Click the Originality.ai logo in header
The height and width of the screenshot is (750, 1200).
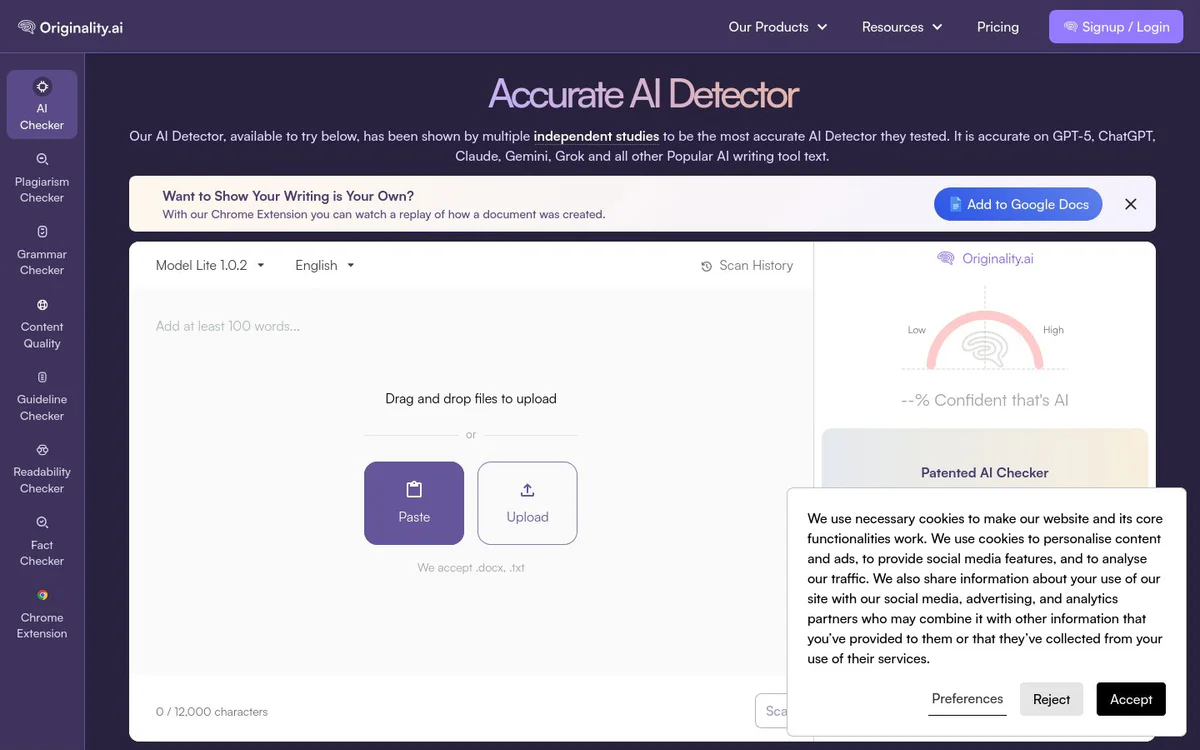[x=70, y=27]
